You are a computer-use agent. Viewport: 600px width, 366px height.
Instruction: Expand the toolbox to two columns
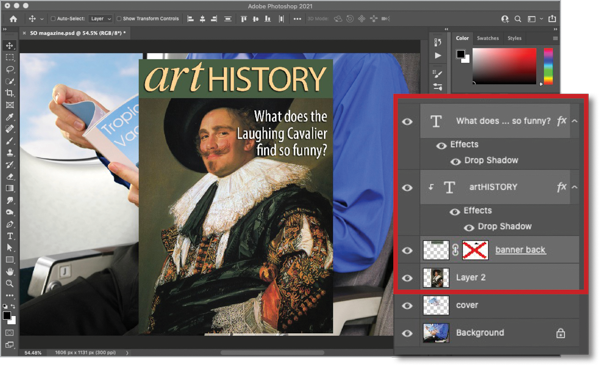(5, 29)
